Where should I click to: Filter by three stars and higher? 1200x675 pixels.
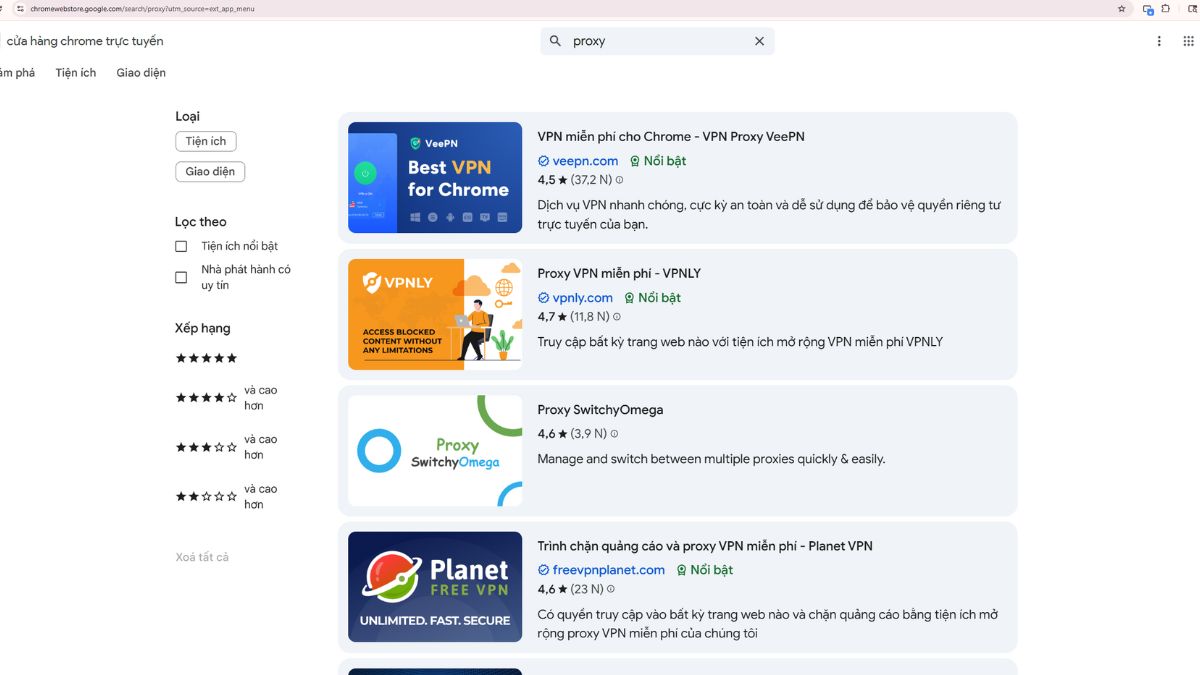click(227, 447)
